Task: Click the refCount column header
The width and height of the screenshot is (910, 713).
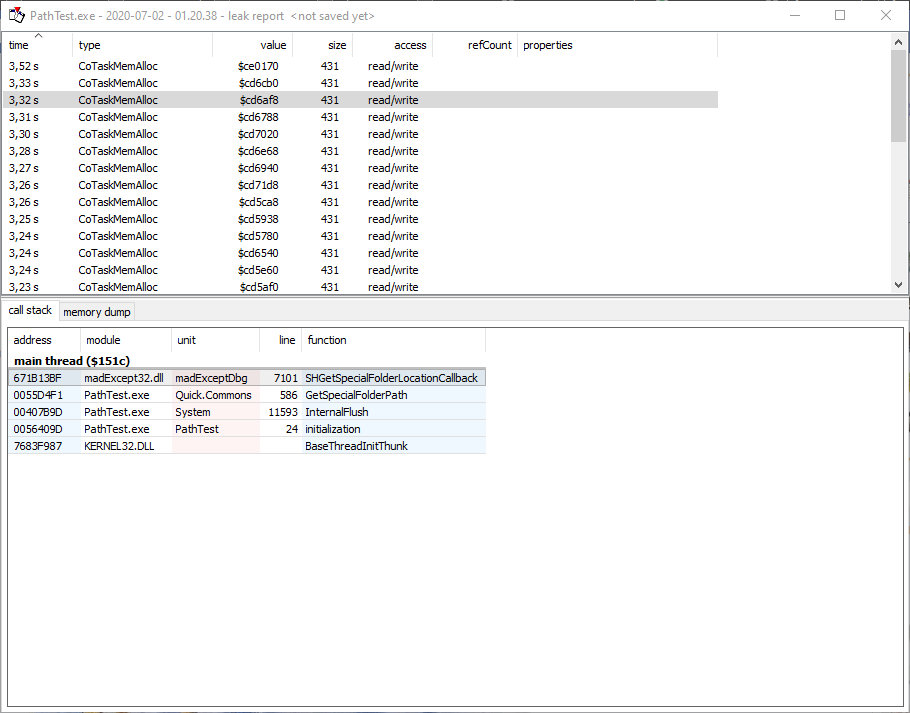Action: click(x=475, y=45)
